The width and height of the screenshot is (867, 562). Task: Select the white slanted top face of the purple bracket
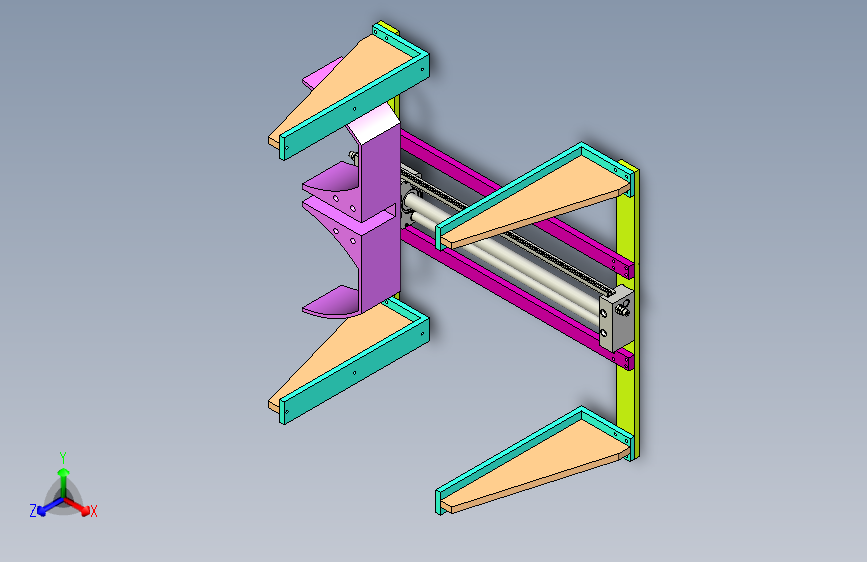372,125
